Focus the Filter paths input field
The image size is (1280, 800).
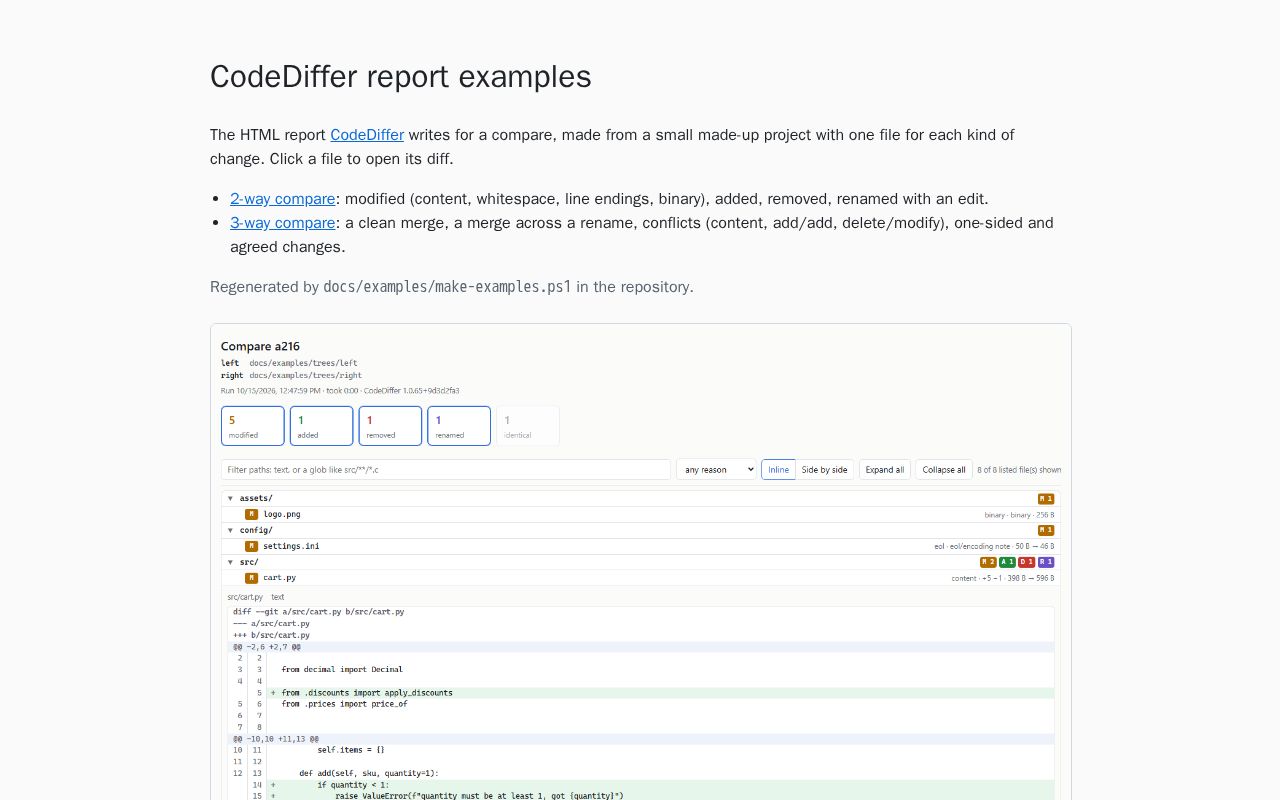[x=446, y=470]
